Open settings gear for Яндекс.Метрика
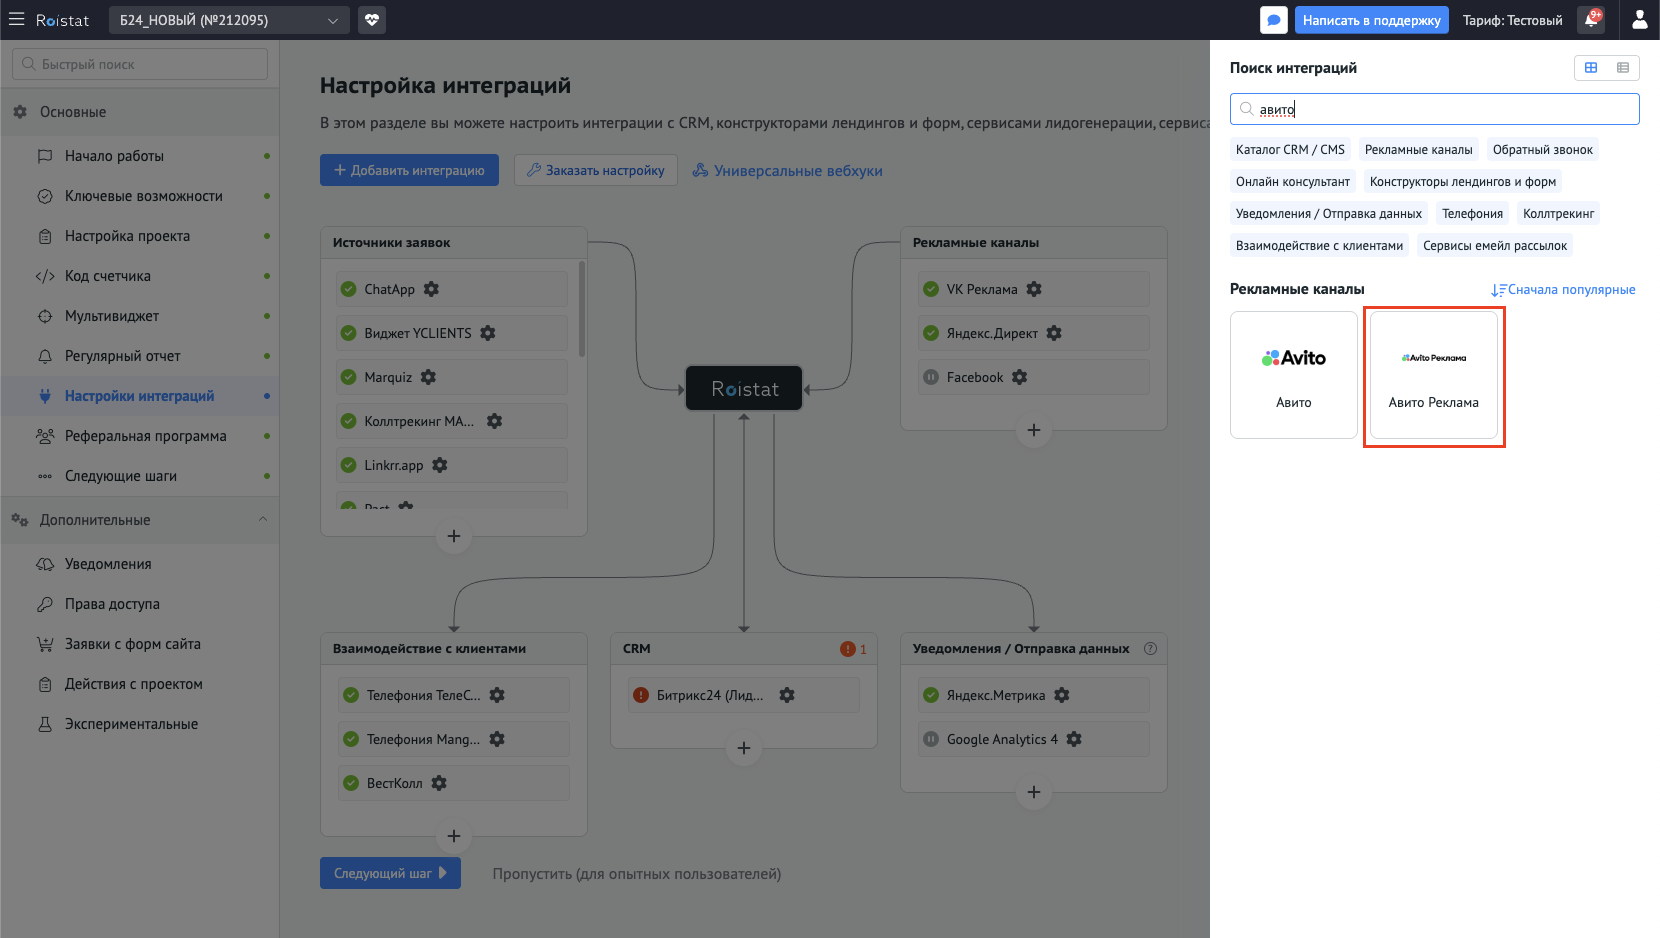The width and height of the screenshot is (1660, 938). [x=1062, y=695]
